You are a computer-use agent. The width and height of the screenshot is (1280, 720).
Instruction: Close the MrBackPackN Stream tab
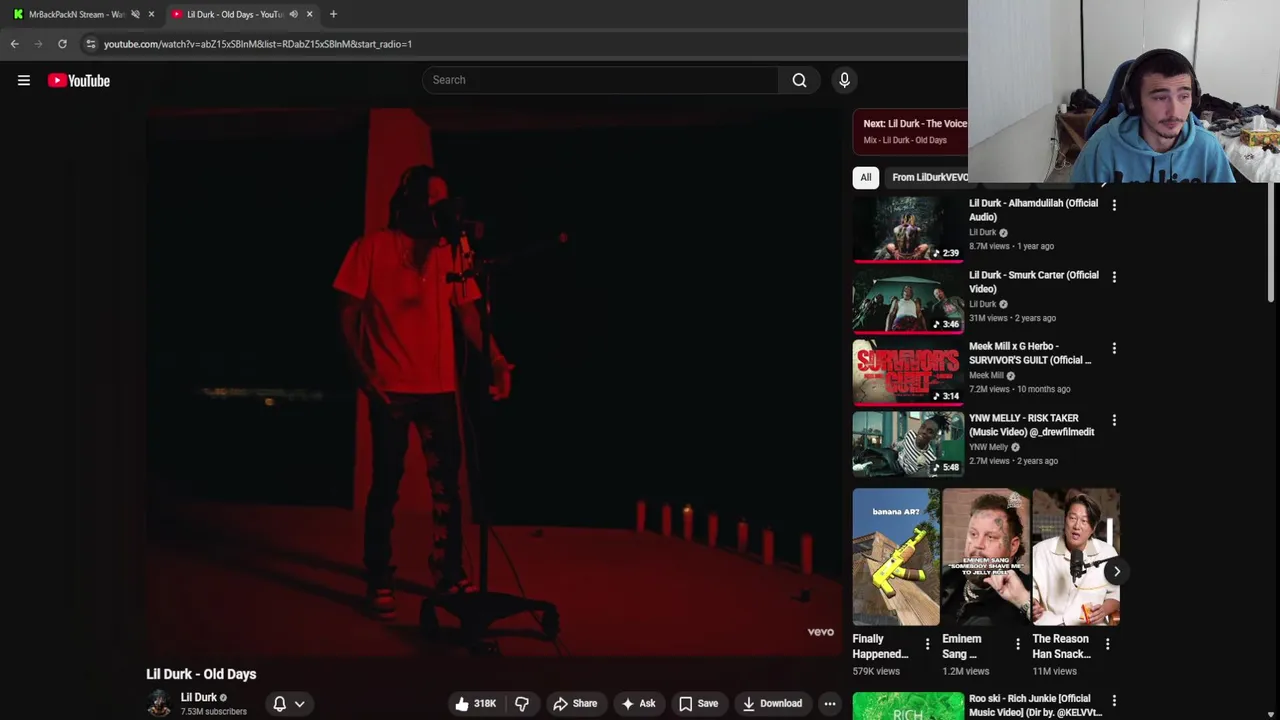pos(151,14)
